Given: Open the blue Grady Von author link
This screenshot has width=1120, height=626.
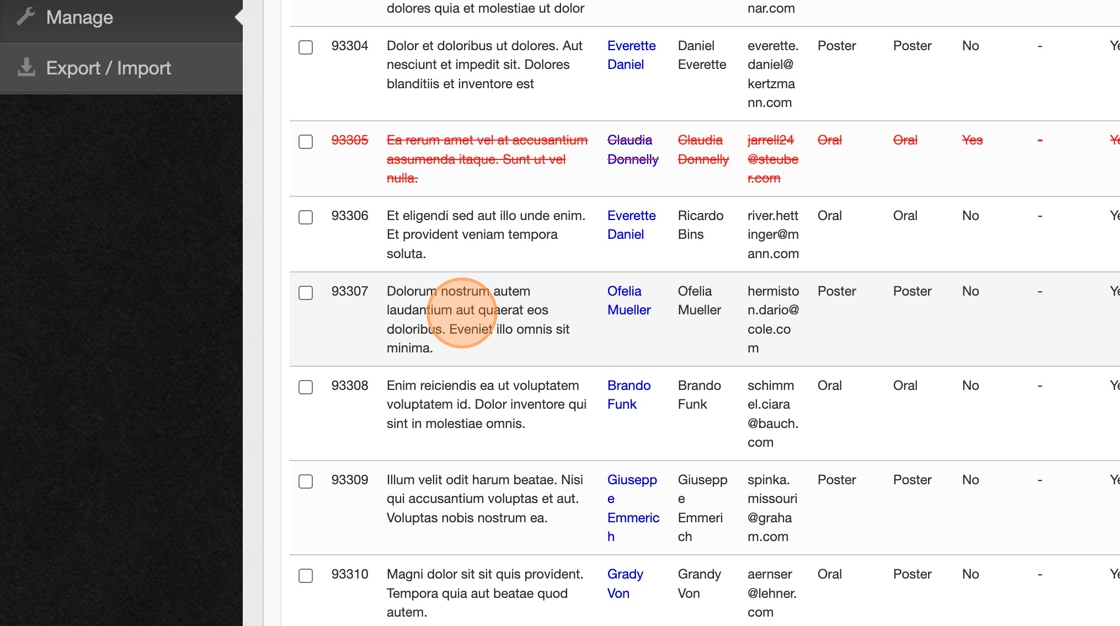Looking at the screenshot, I should (624, 584).
